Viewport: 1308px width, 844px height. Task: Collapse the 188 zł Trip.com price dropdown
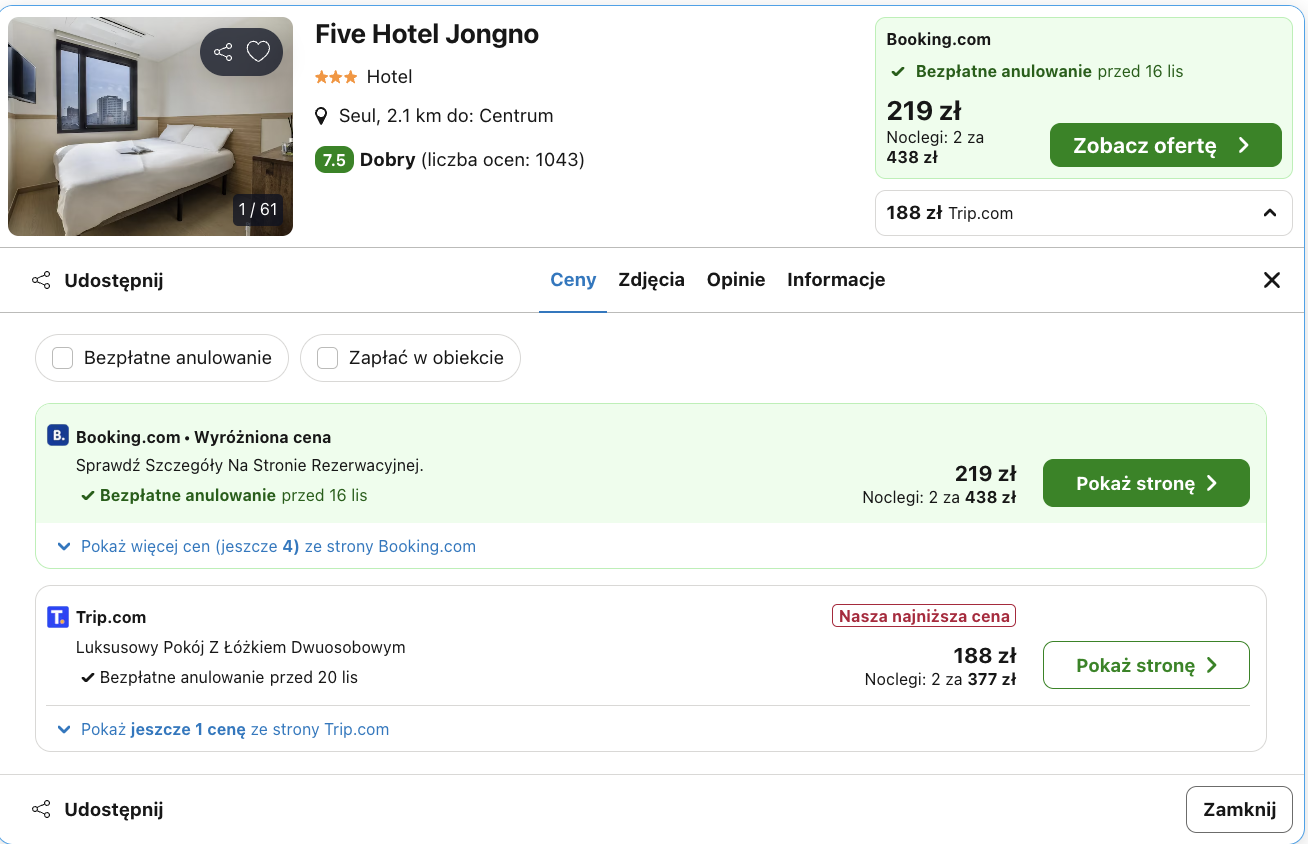pyautogui.click(x=1269, y=213)
